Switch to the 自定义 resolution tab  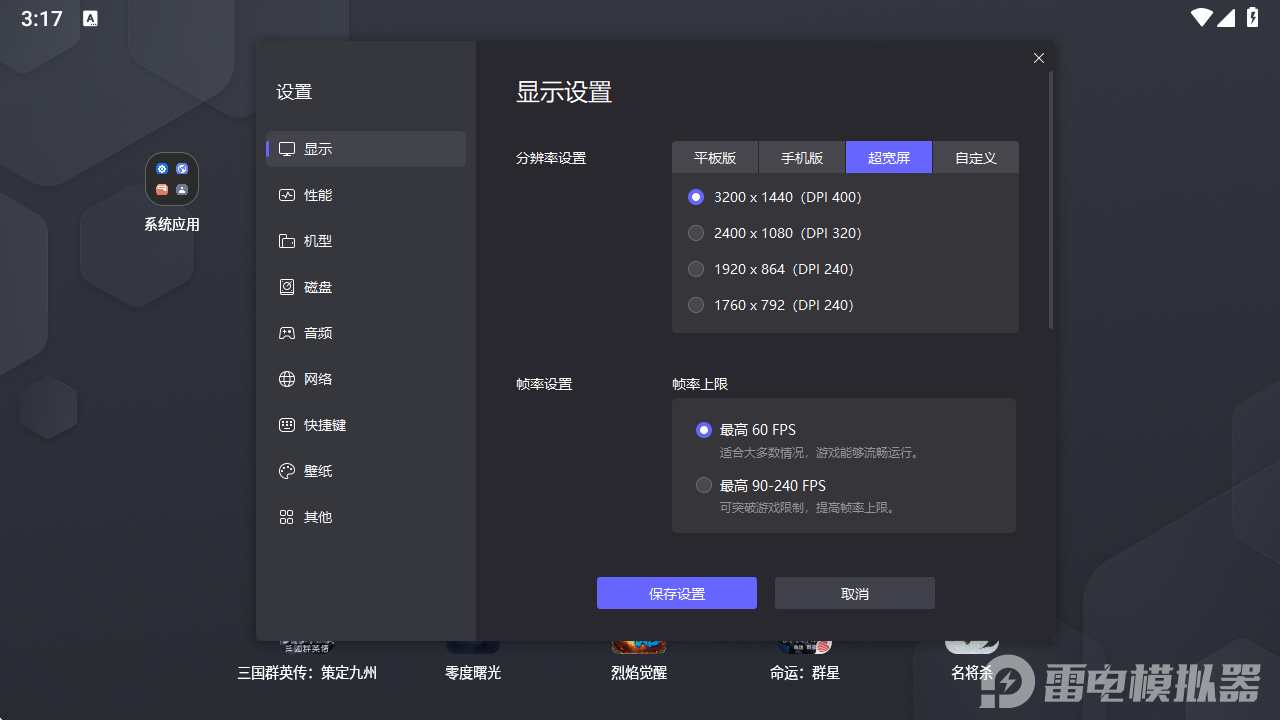tap(975, 157)
